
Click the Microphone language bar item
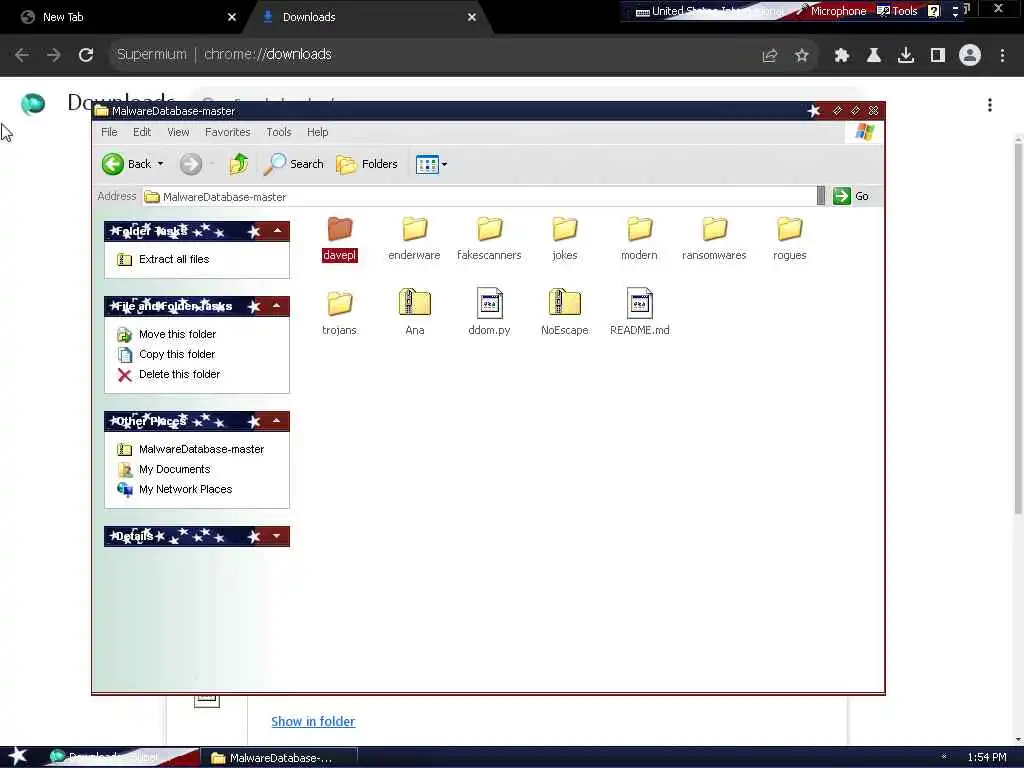[x=831, y=10]
